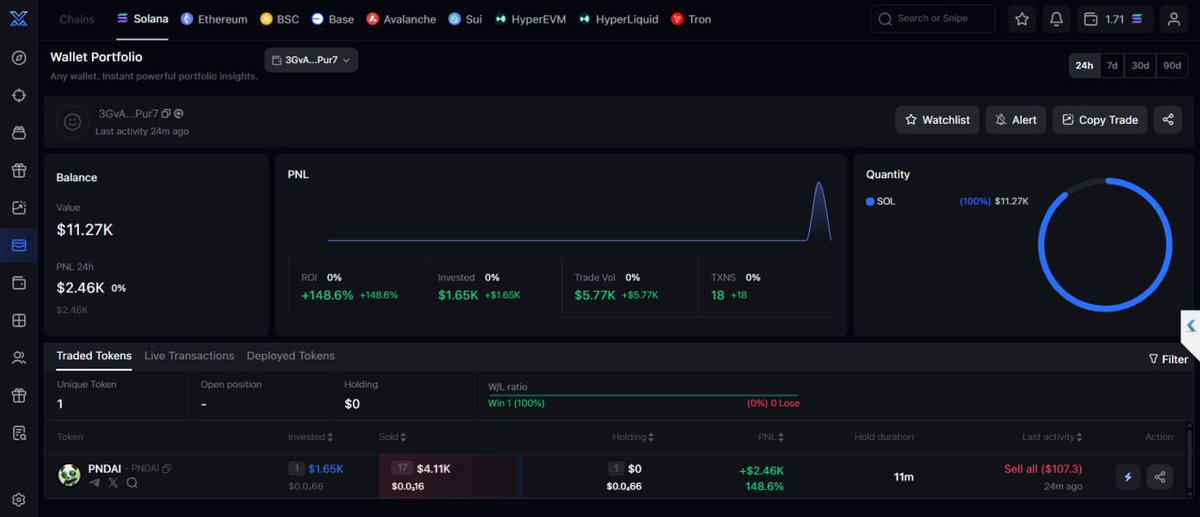Open the 3GvA...Pur7 wallet selector dropdown

click(x=311, y=60)
